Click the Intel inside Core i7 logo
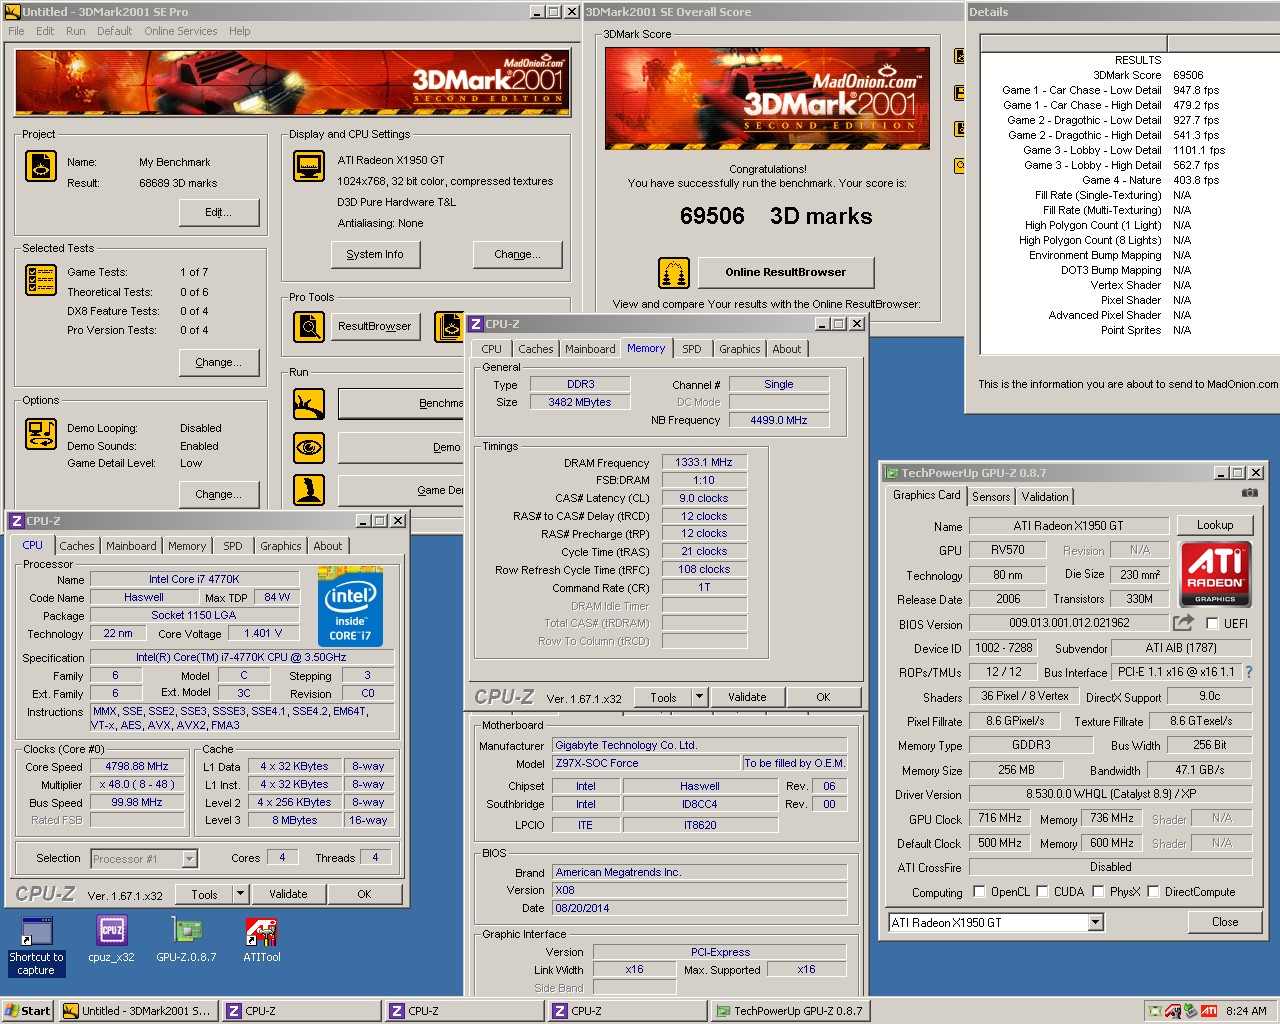 [350, 607]
